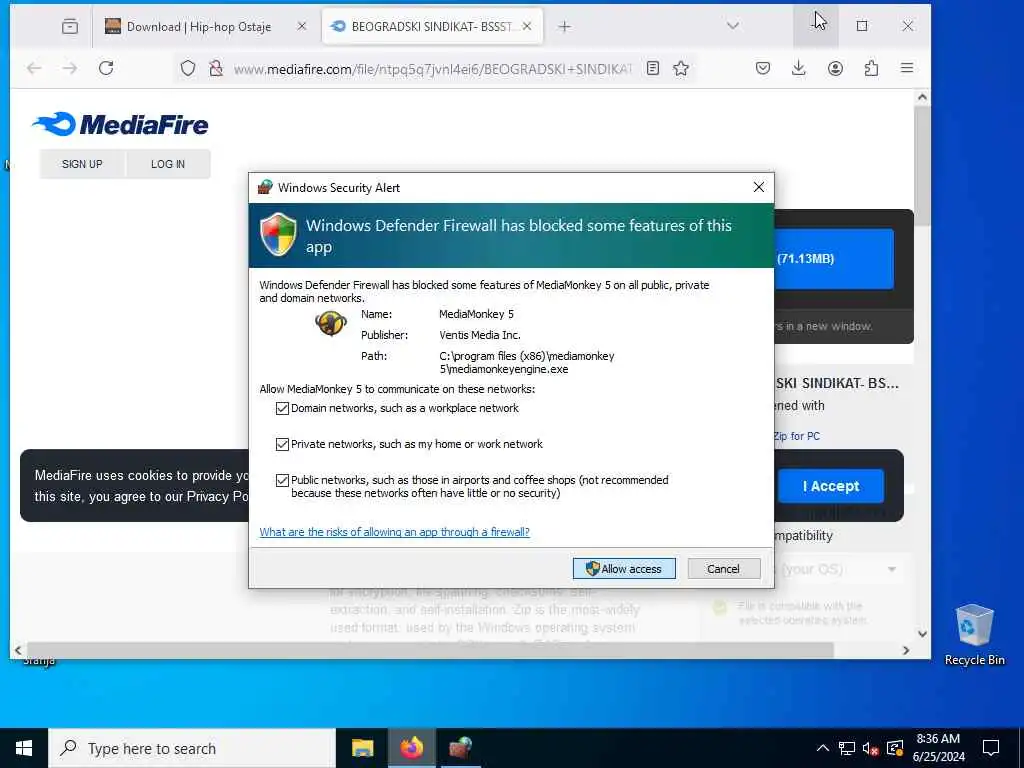Viewport: 1024px width, 768px height.
Task: Click the MediaFire logo
Action: click(x=121, y=124)
